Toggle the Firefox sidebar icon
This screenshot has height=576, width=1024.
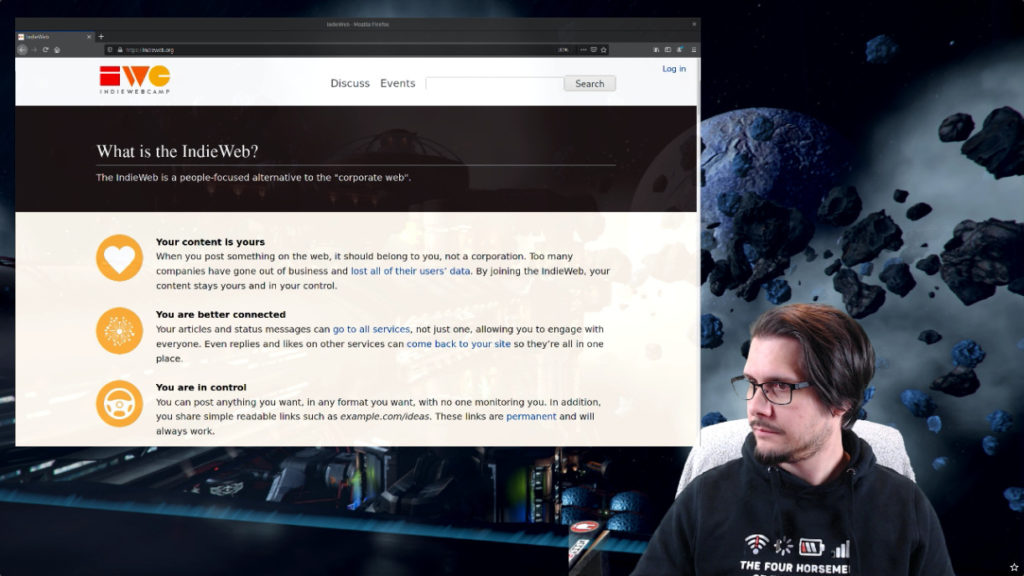[667, 50]
